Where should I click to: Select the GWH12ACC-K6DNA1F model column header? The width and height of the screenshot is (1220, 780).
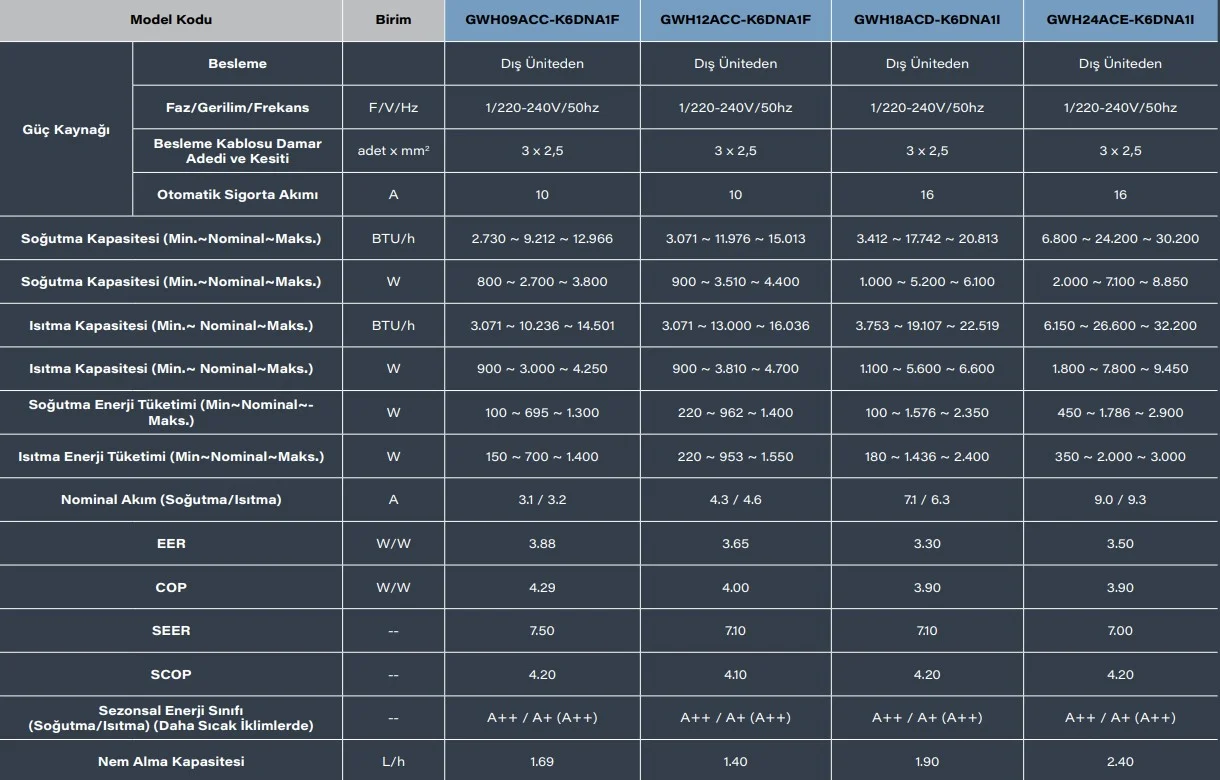click(x=735, y=20)
